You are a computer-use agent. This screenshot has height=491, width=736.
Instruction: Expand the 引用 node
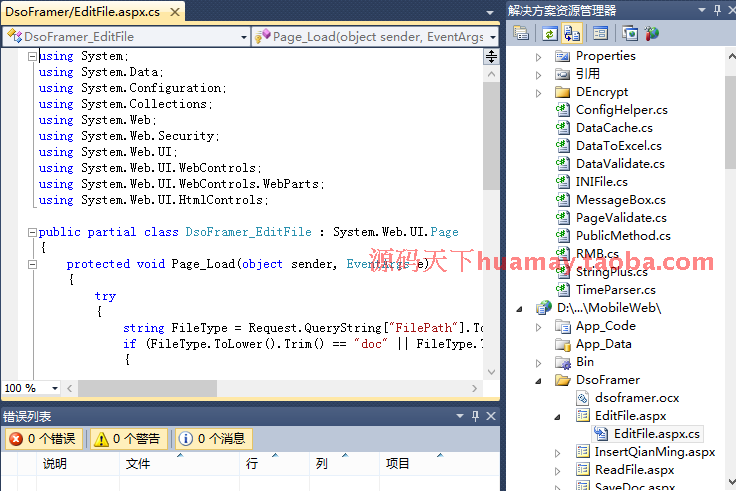(538, 75)
